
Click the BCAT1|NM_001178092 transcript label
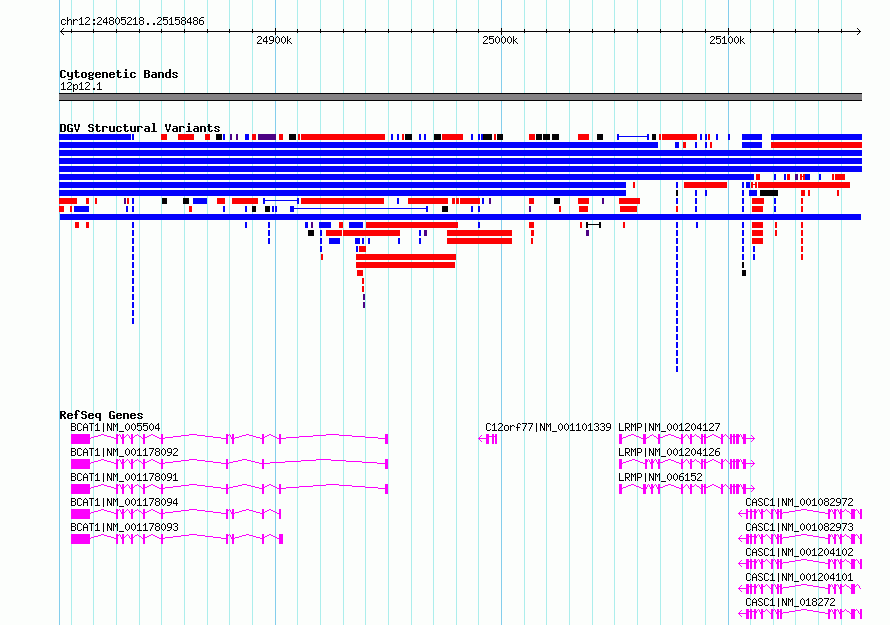[124, 452]
